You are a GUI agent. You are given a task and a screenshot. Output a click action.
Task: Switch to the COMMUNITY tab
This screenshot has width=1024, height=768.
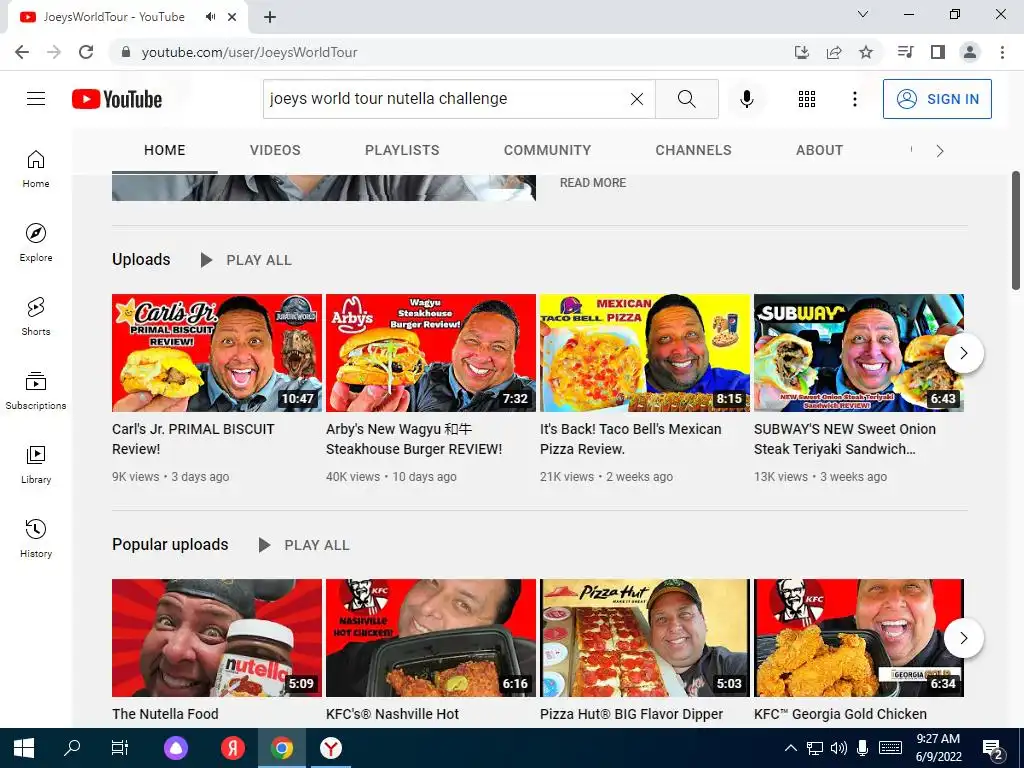(547, 150)
